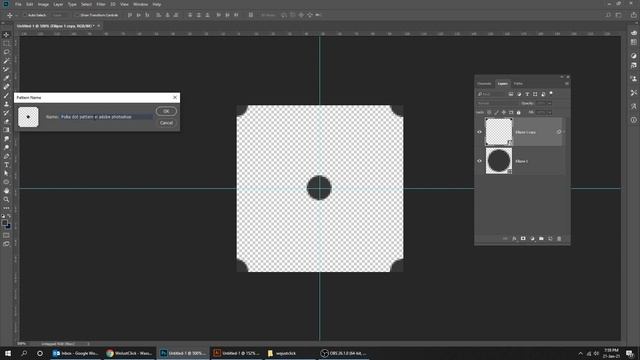The height and width of the screenshot is (360, 640).
Task: Click the add layer style fx icon
Action: [x=514, y=238]
